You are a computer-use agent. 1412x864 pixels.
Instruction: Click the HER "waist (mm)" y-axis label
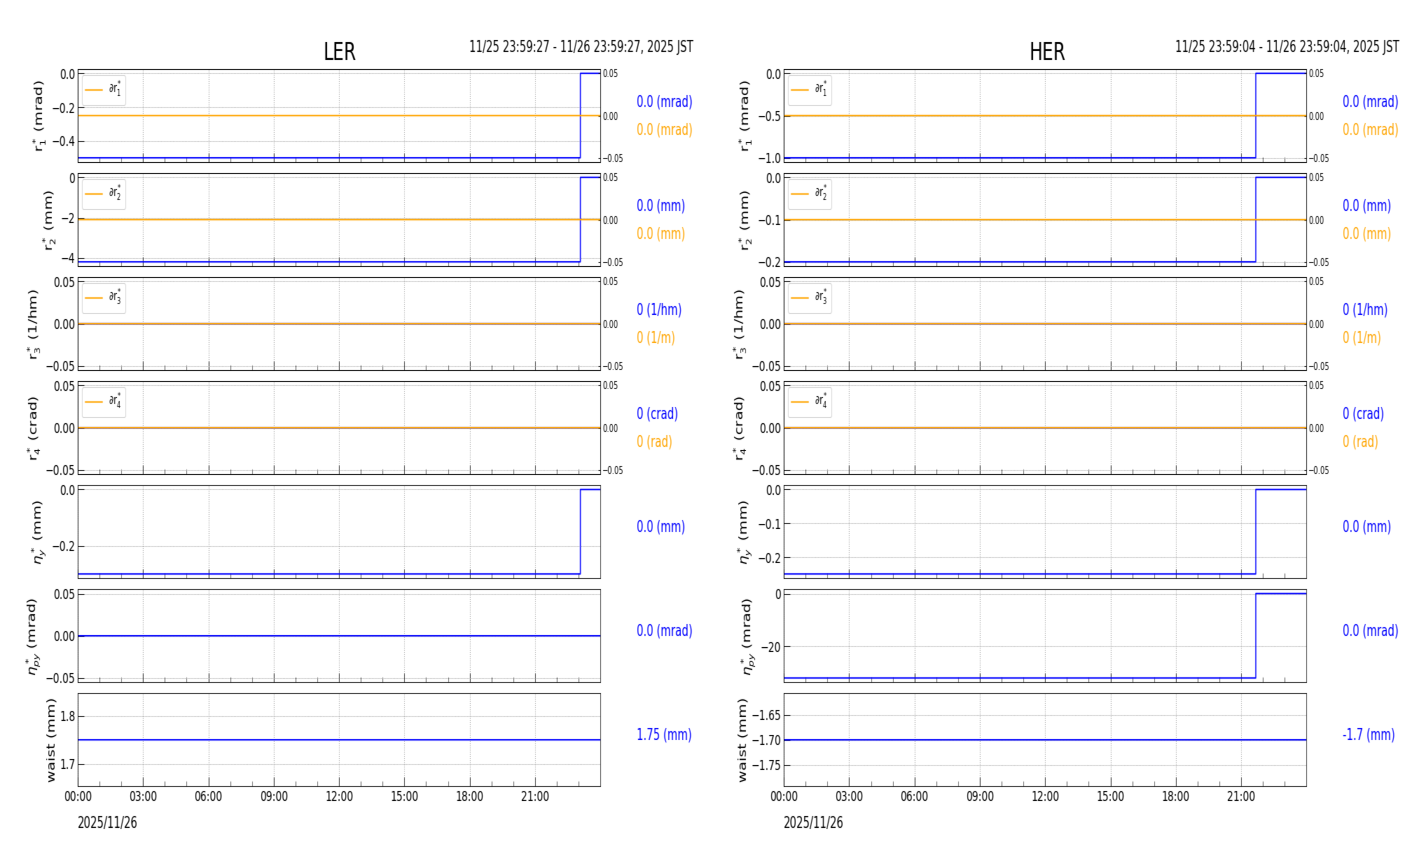pos(742,740)
